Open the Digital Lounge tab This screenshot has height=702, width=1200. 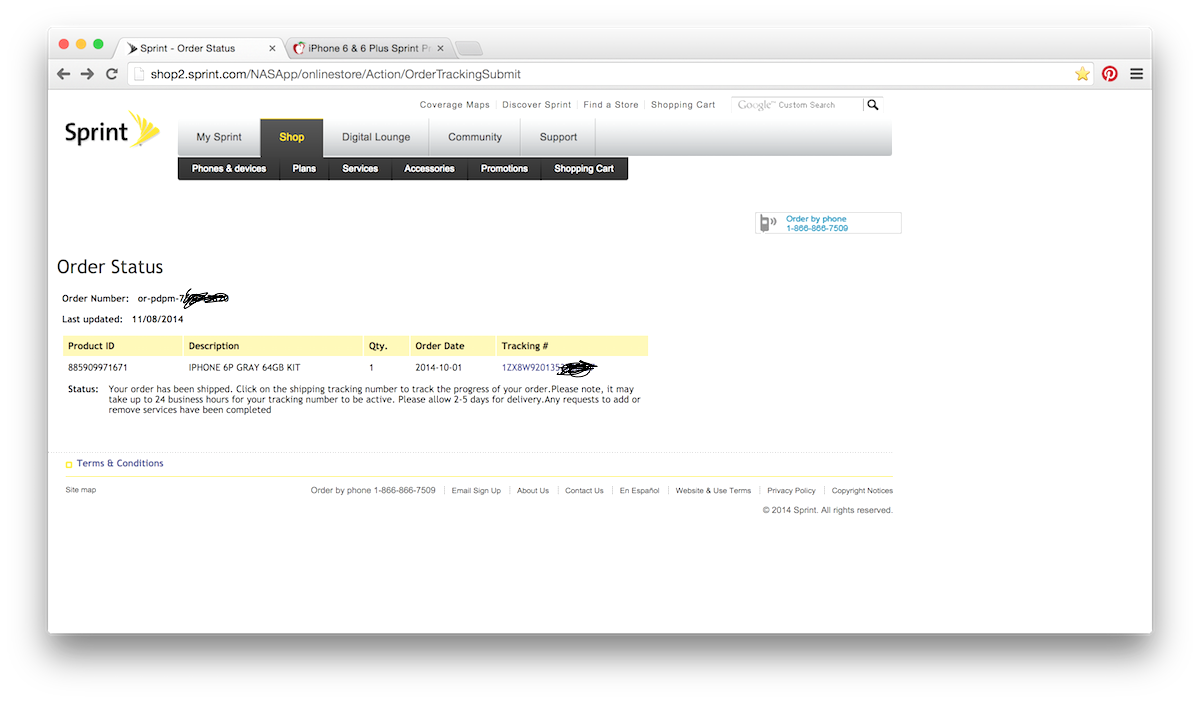(376, 137)
